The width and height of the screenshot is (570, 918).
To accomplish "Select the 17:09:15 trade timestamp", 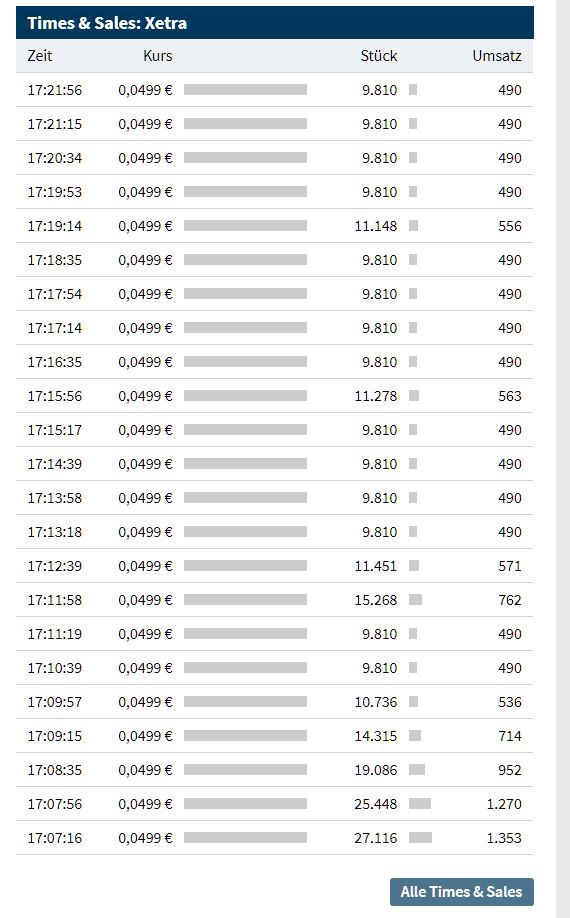I will pyautogui.click(x=54, y=736).
